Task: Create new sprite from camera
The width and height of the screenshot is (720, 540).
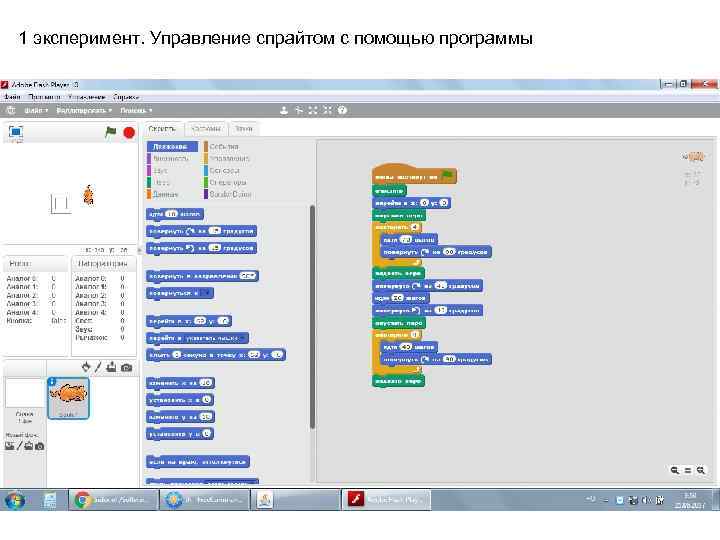Action: tap(126, 367)
